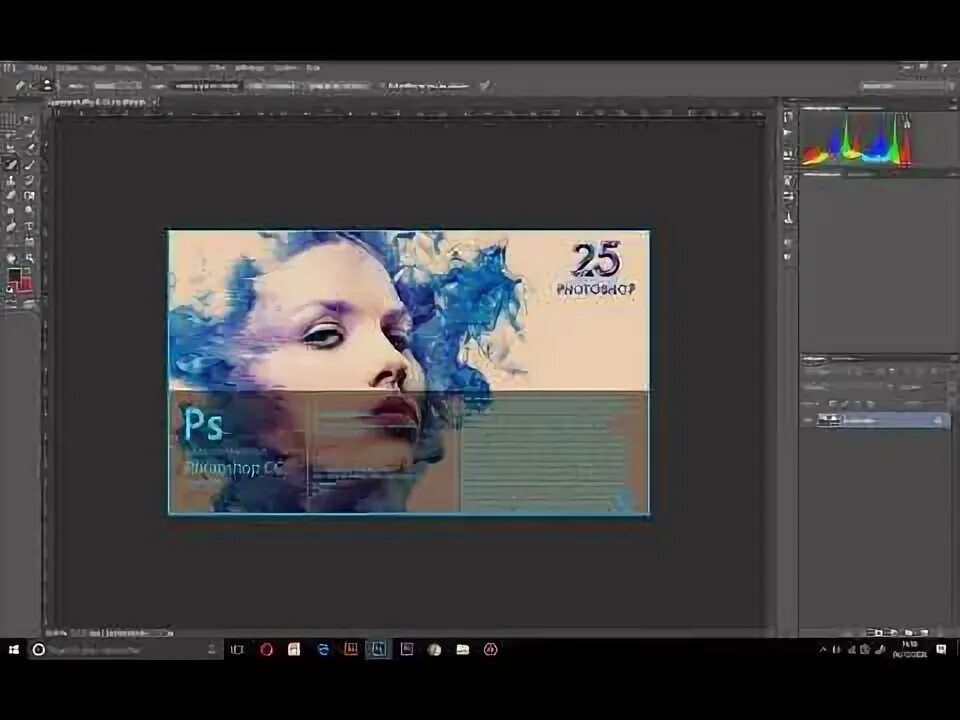The image size is (960, 720).
Task: Show hidden system tray icons
Action: pyautogui.click(x=823, y=650)
